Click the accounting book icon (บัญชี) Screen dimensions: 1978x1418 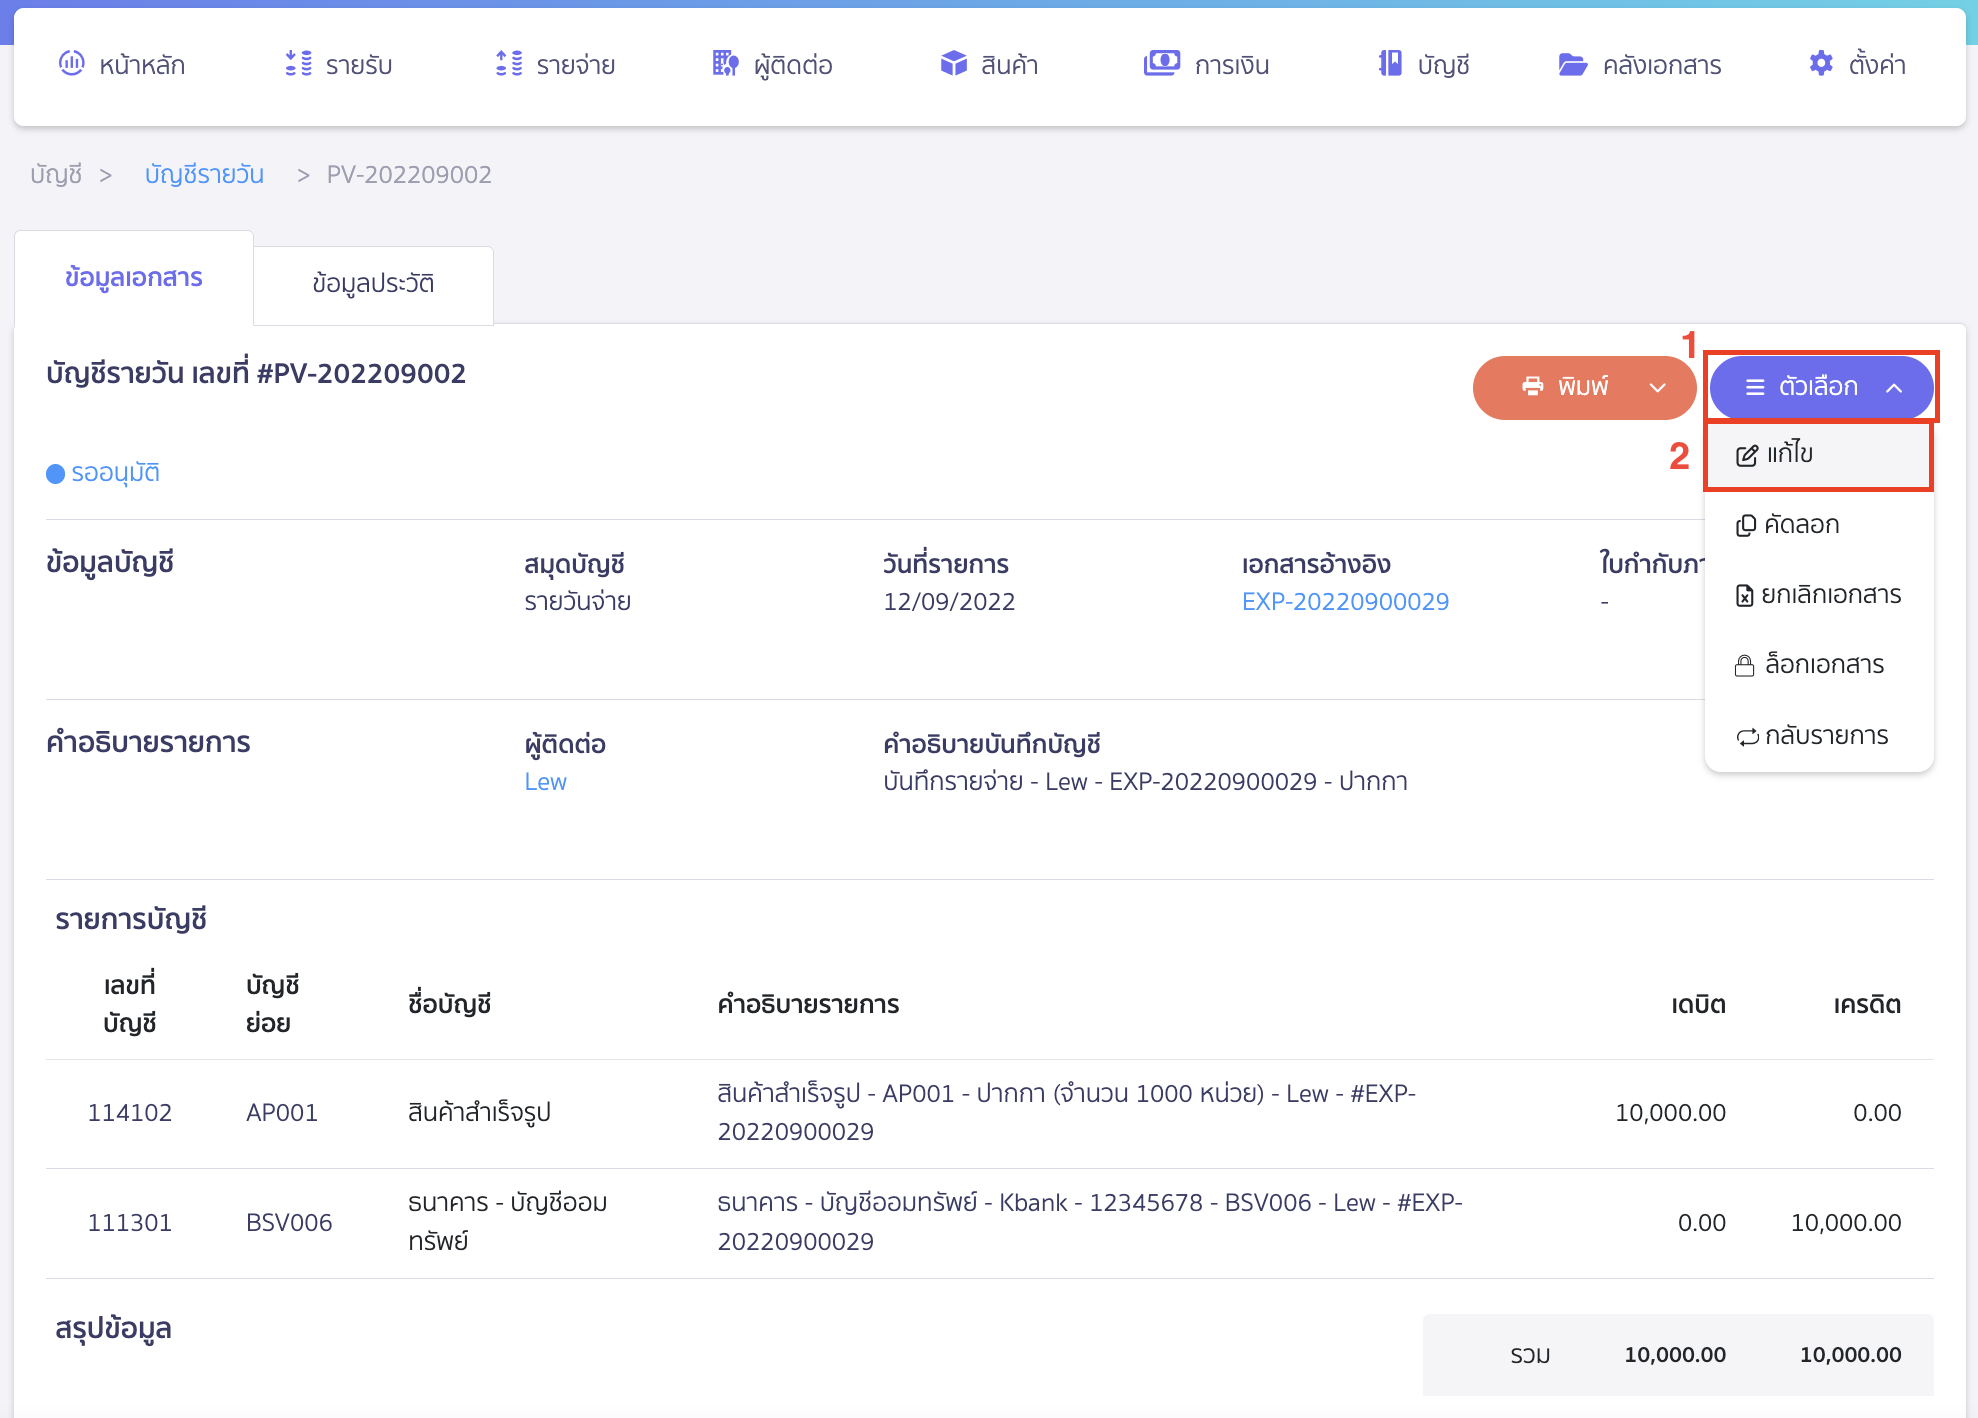(x=1389, y=64)
